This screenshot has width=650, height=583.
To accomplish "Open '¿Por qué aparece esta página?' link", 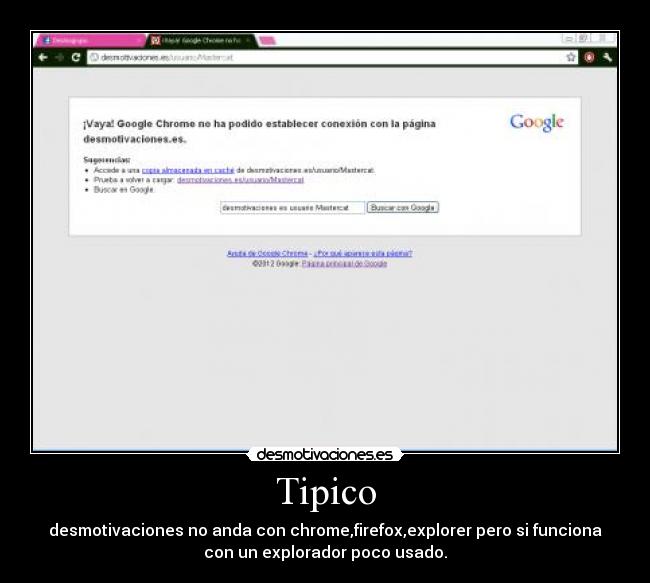I will 363,253.
